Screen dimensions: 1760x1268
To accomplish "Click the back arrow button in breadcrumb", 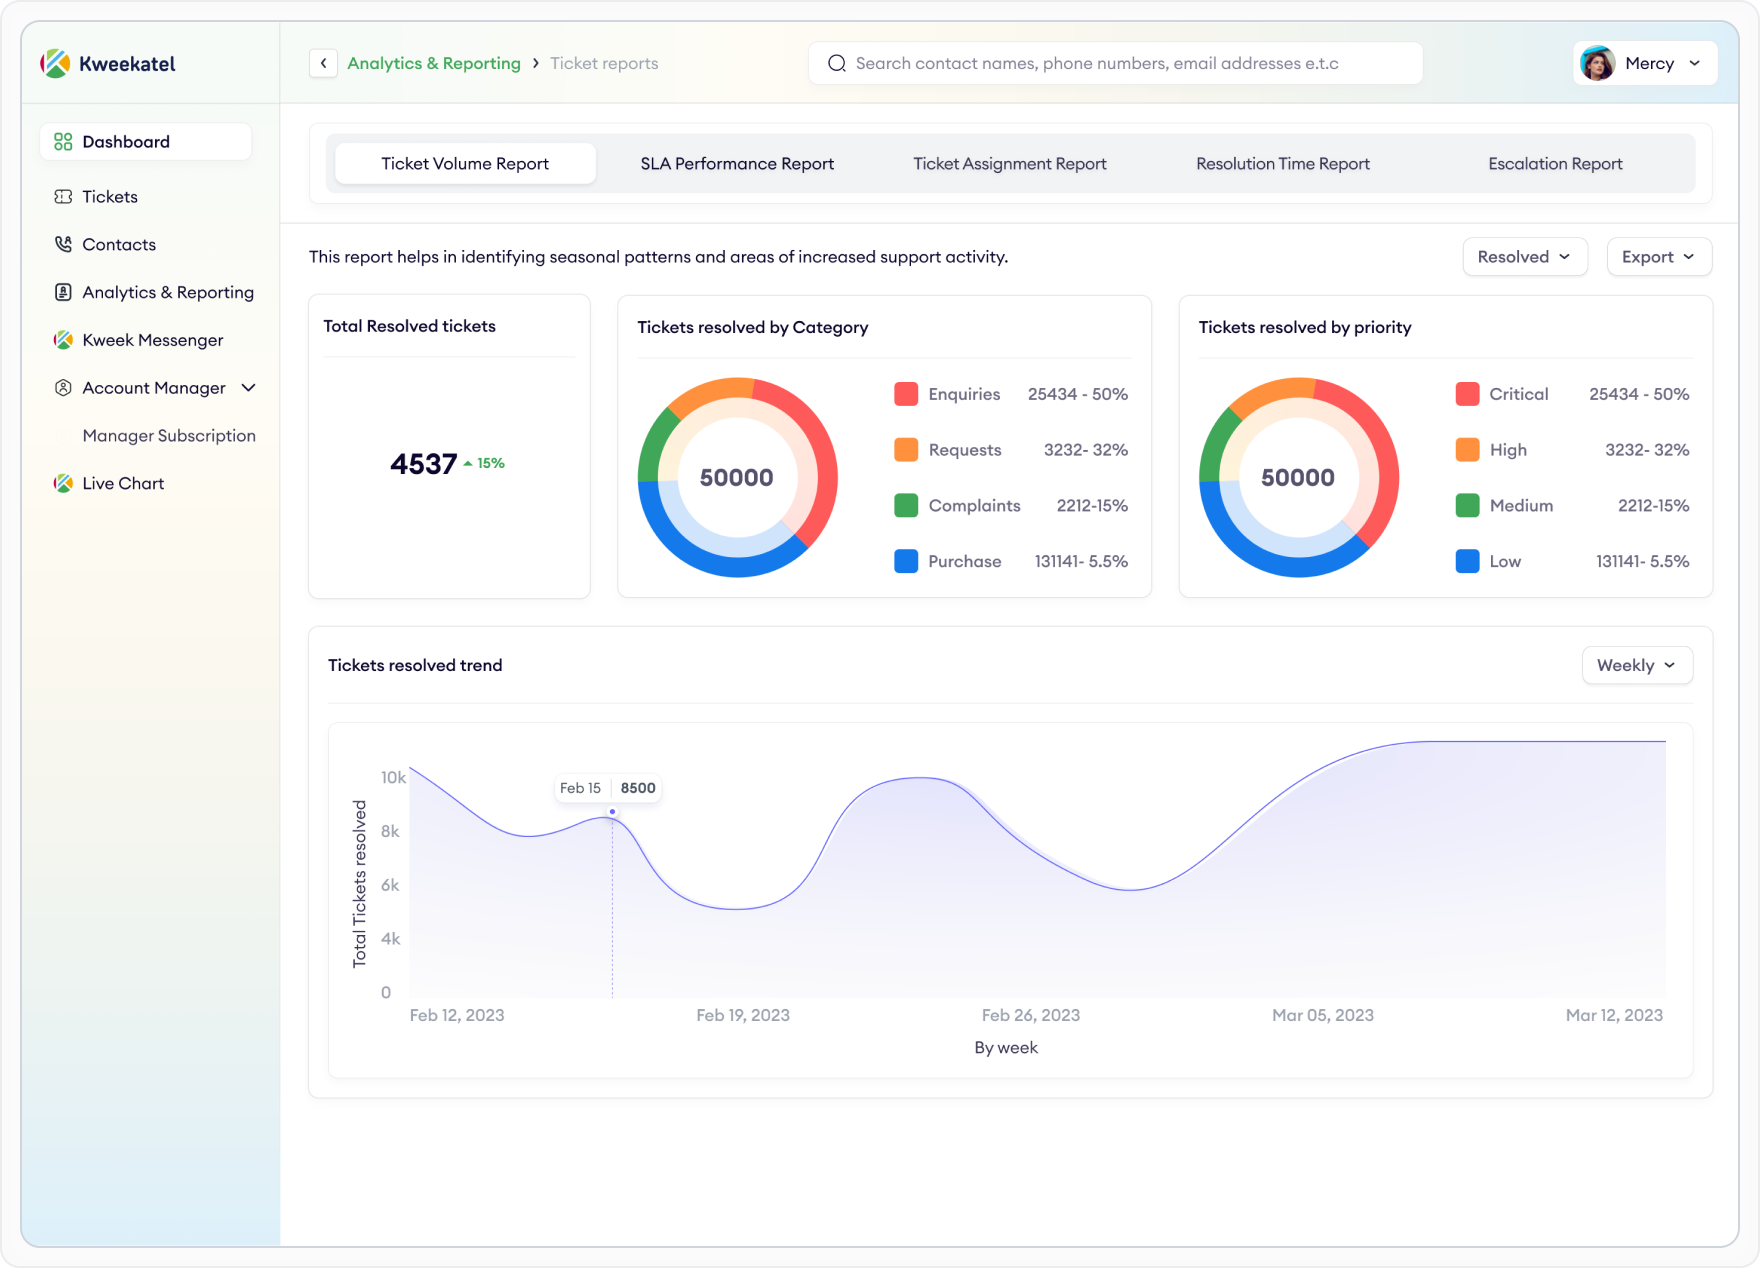I will pyautogui.click(x=323, y=63).
